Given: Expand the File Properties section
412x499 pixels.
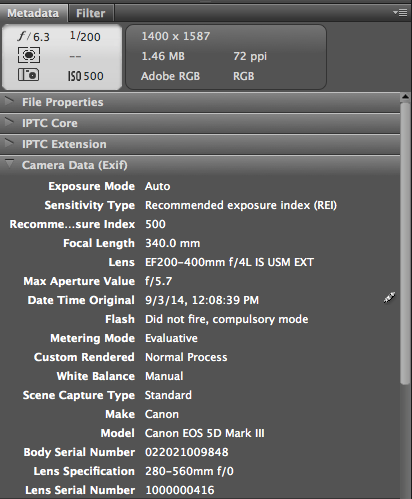Looking at the screenshot, I should pyautogui.click(x=9, y=101).
